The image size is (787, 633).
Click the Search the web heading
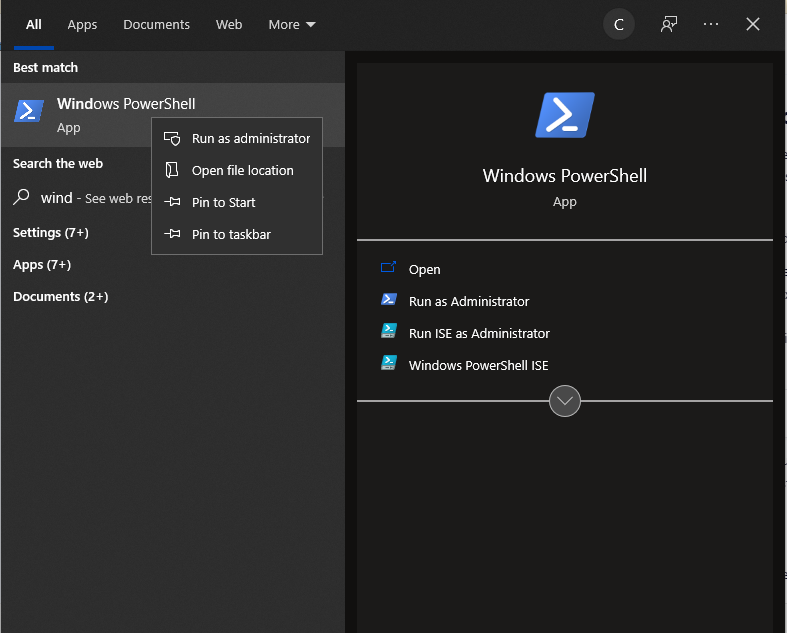click(58, 164)
